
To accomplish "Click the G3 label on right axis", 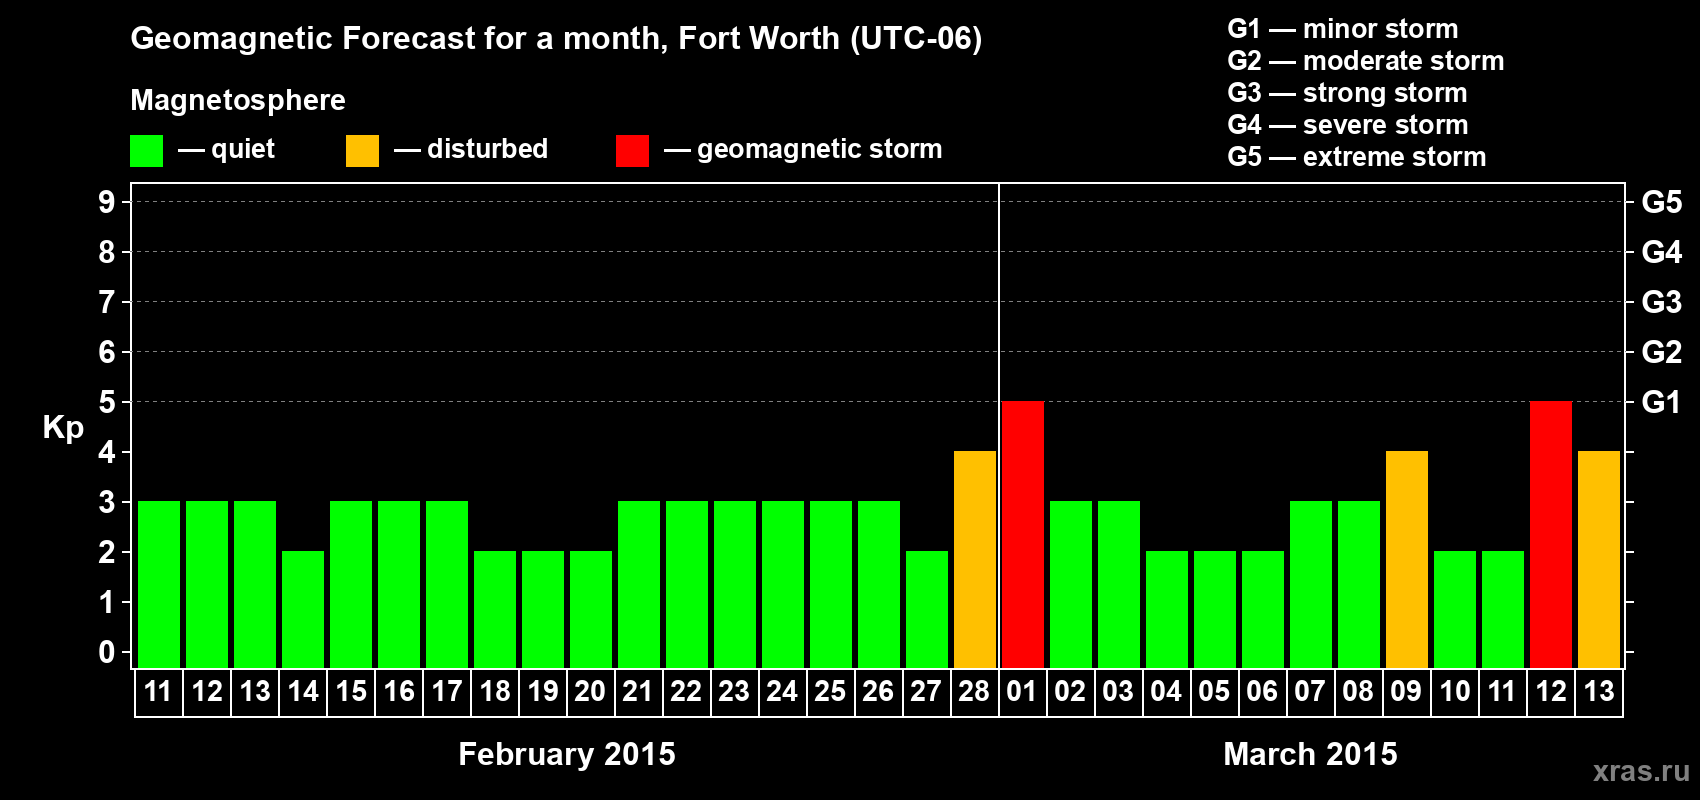I will point(1661,302).
